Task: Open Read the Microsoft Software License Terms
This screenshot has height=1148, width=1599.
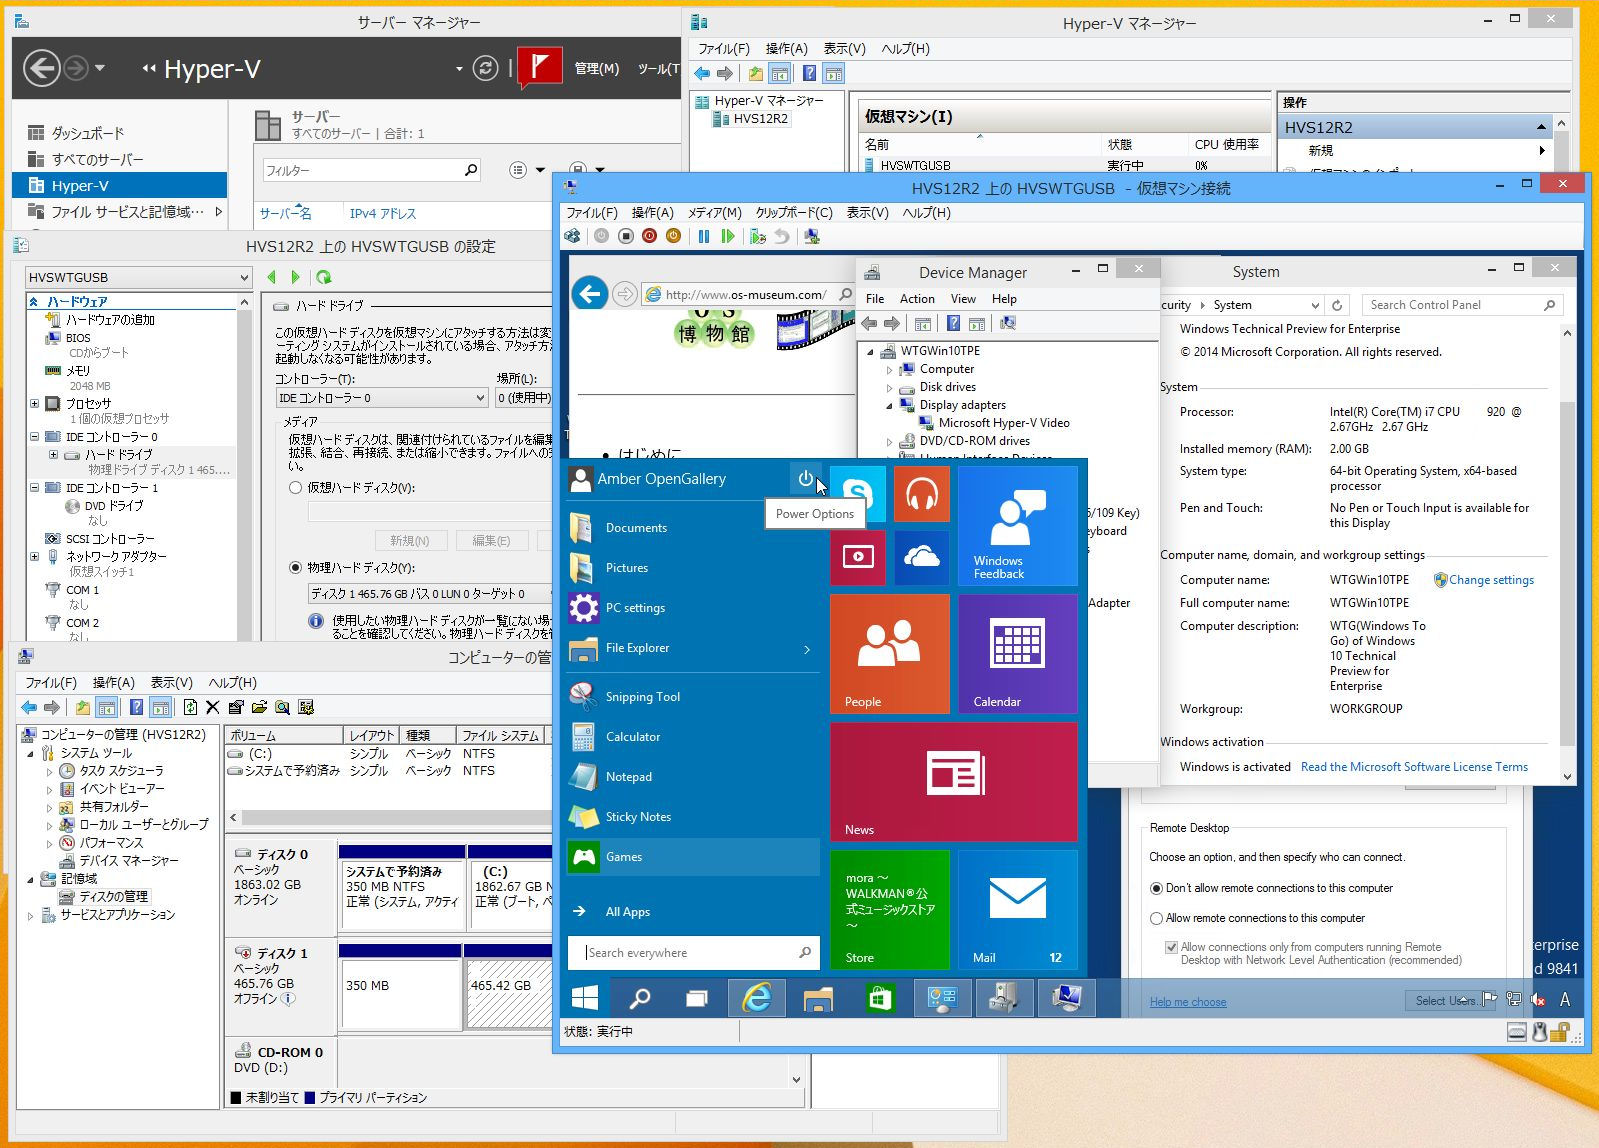Action: pos(1414,767)
